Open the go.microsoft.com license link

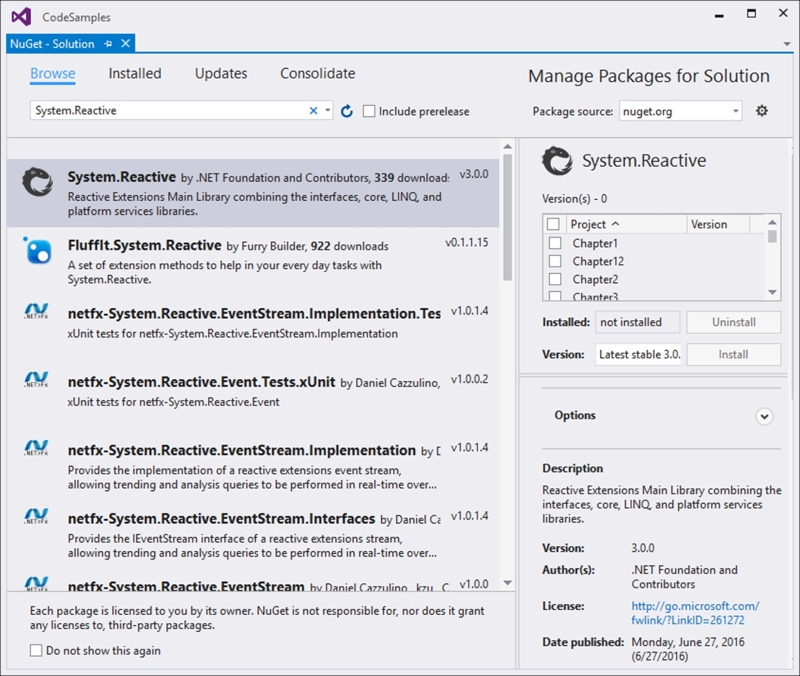(x=695, y=613)
